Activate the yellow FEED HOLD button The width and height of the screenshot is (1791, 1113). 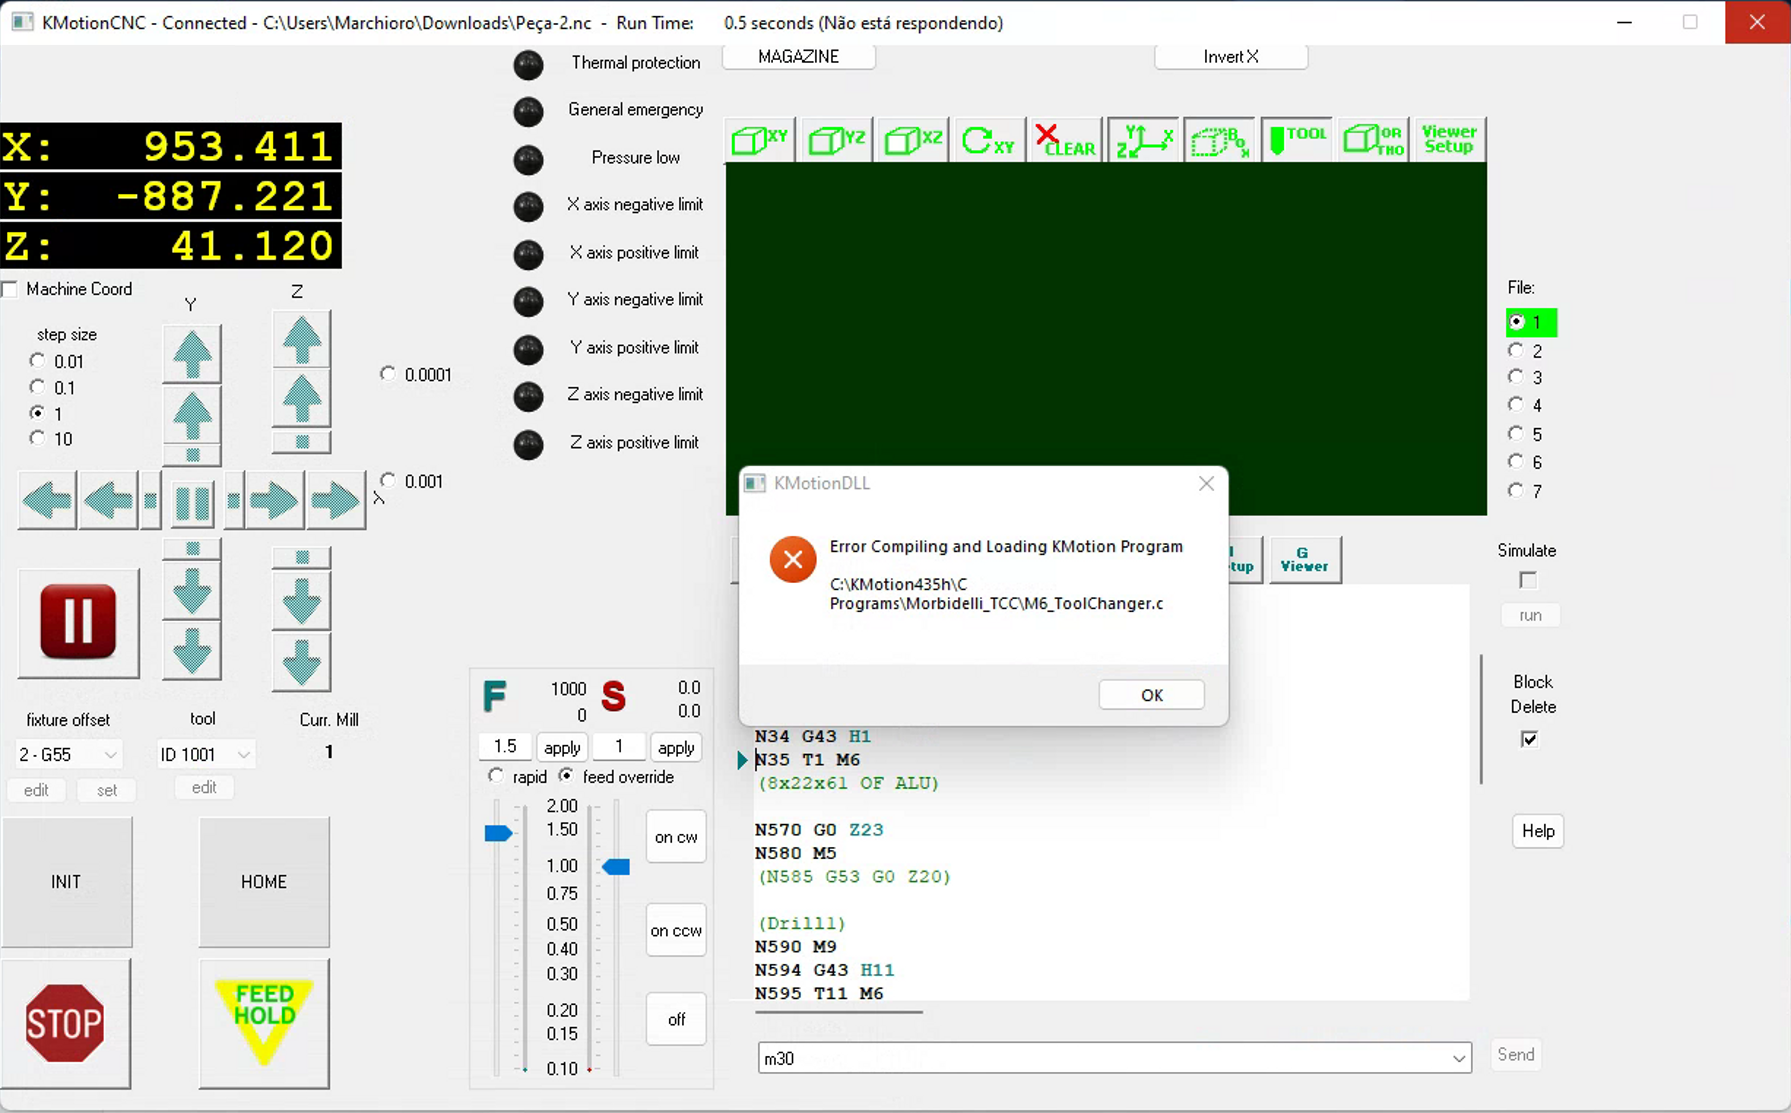[x=264, y=1022]
